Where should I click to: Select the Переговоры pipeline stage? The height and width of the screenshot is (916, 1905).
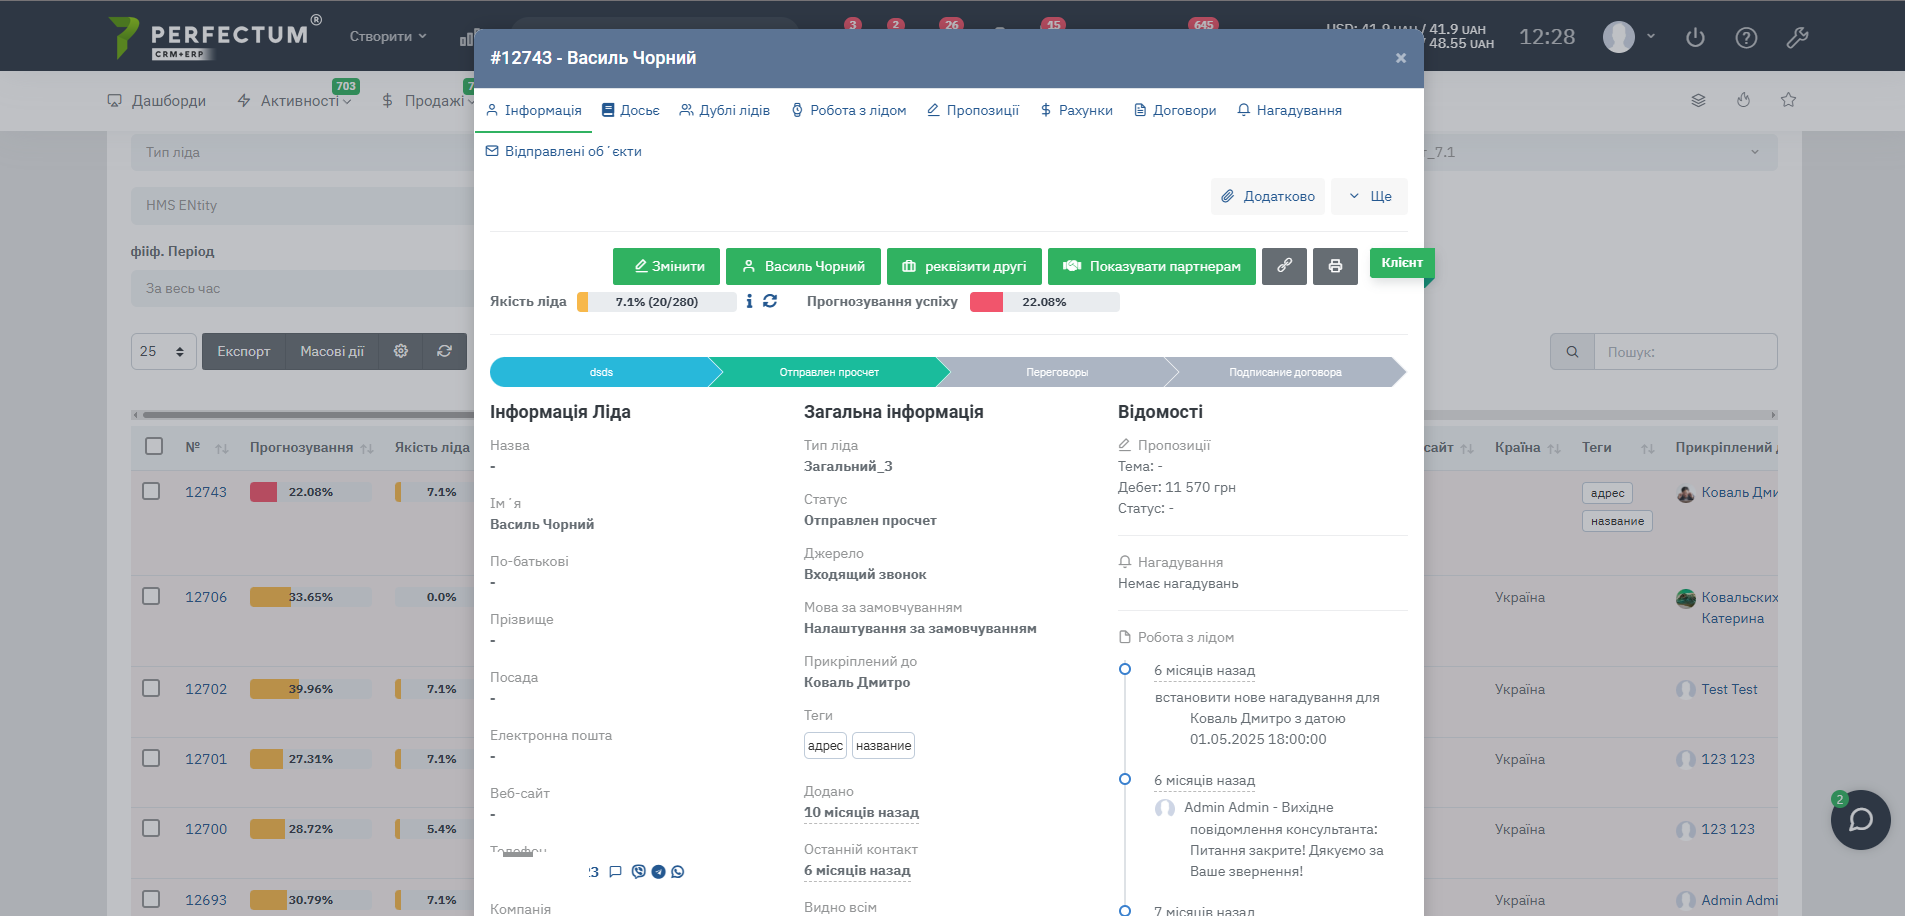click(1056, 372)
